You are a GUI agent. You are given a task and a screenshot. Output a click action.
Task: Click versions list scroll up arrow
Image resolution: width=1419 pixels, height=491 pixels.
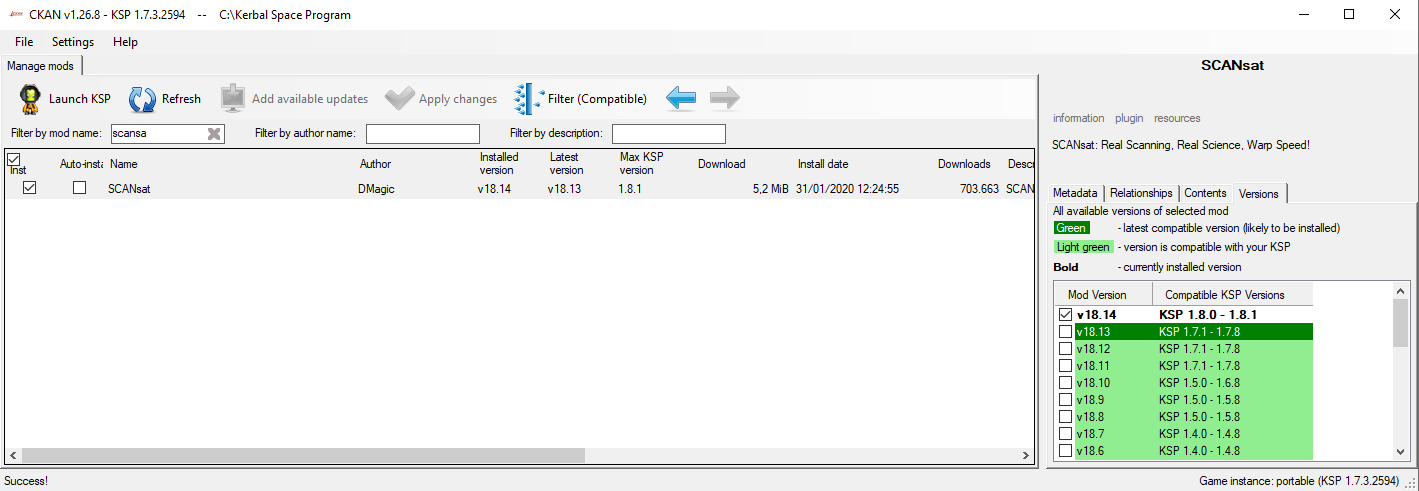[x=1400, y=291]
